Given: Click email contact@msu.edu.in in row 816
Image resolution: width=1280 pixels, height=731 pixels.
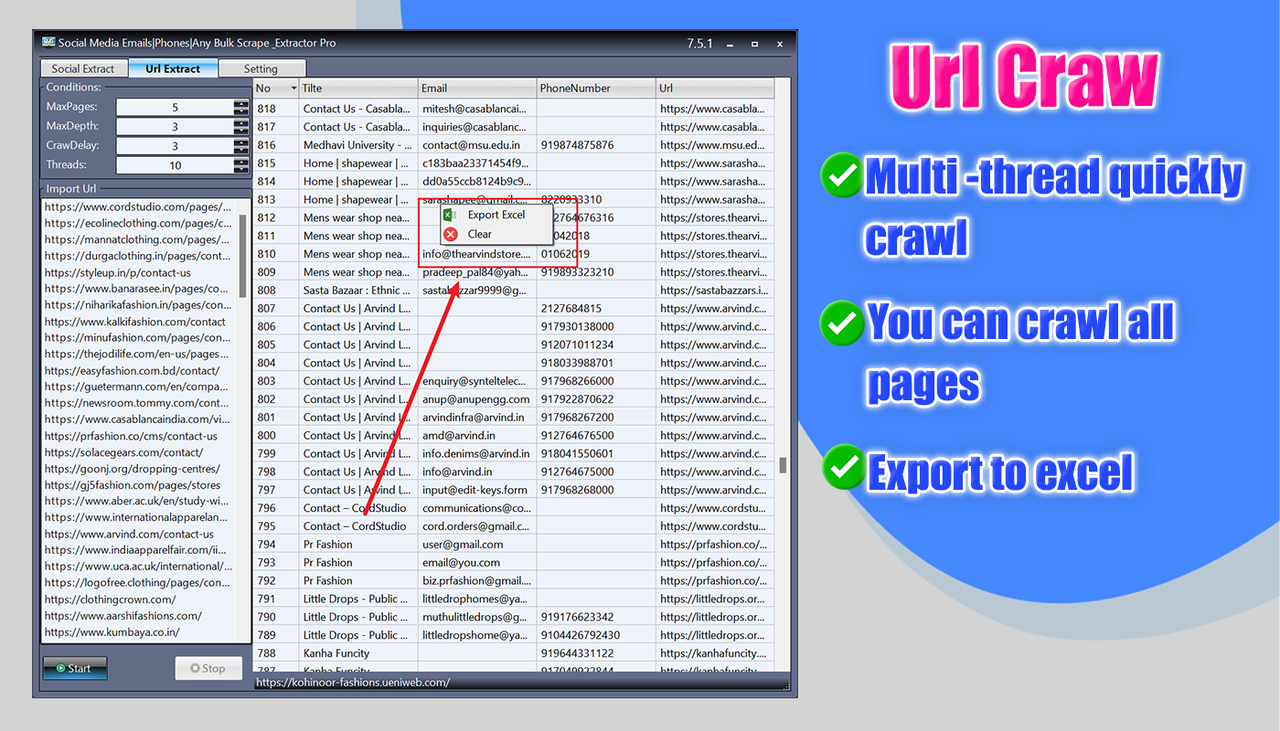Looking at the screenshot, I should tap(471, 145).
